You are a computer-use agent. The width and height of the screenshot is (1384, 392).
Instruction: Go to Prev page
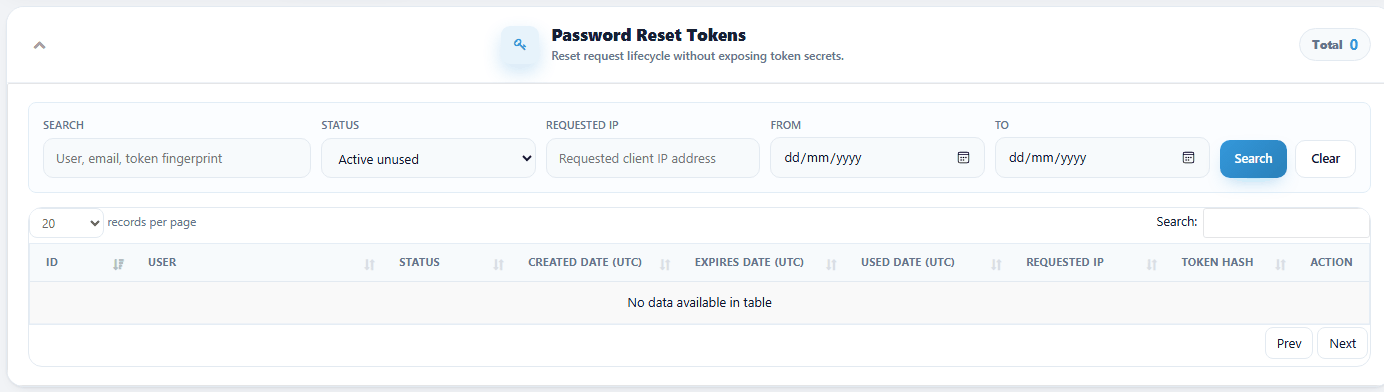[1289, 343]
